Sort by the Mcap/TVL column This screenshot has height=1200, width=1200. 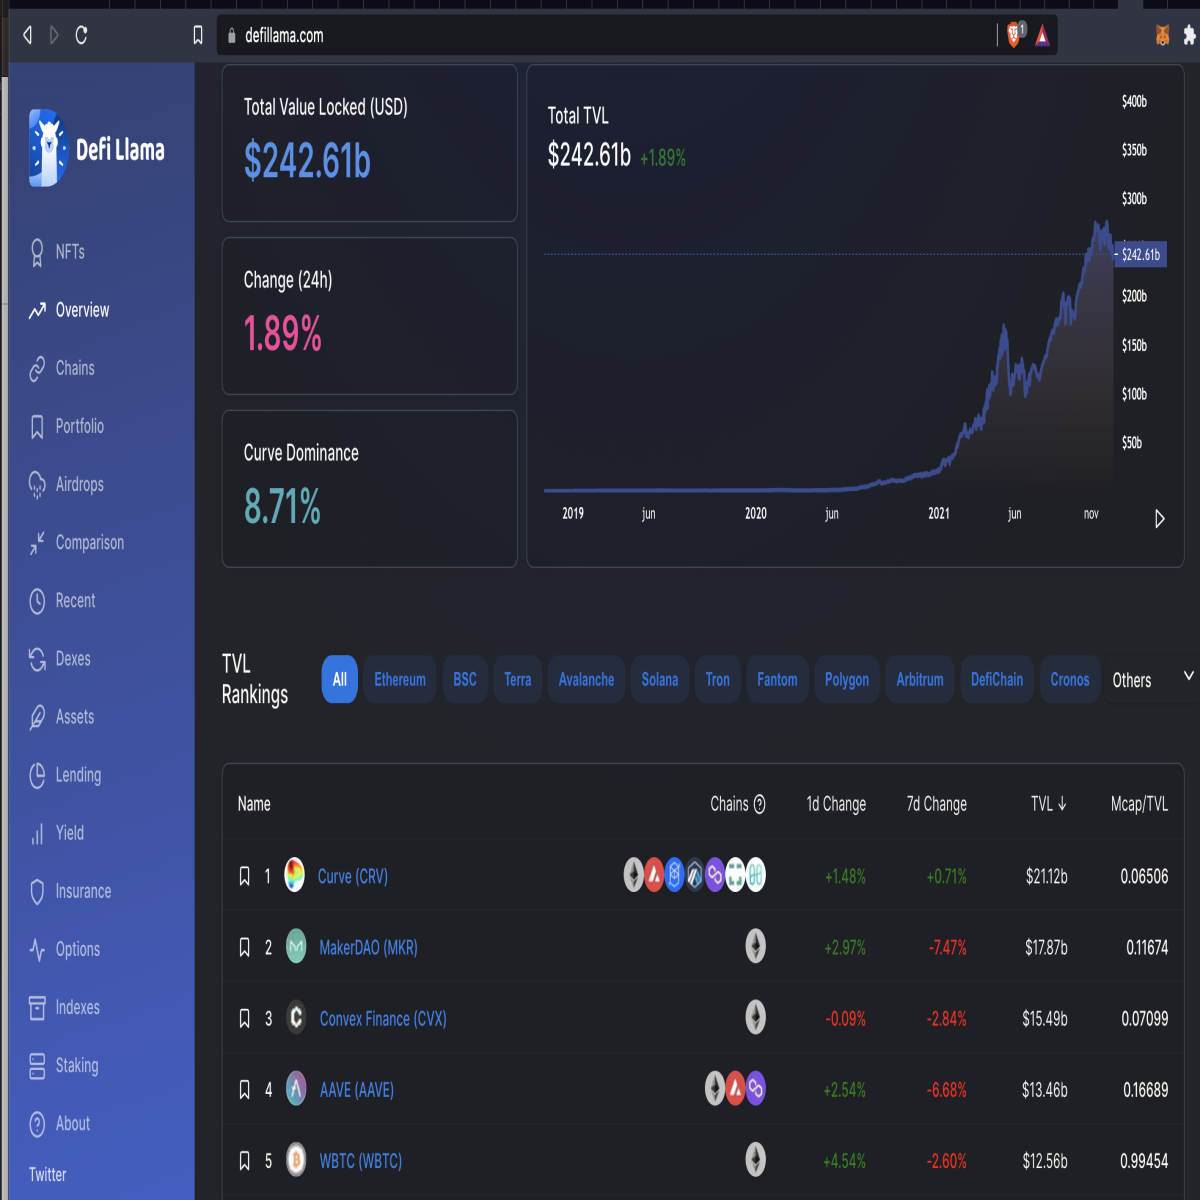[x=1139, y=804]
